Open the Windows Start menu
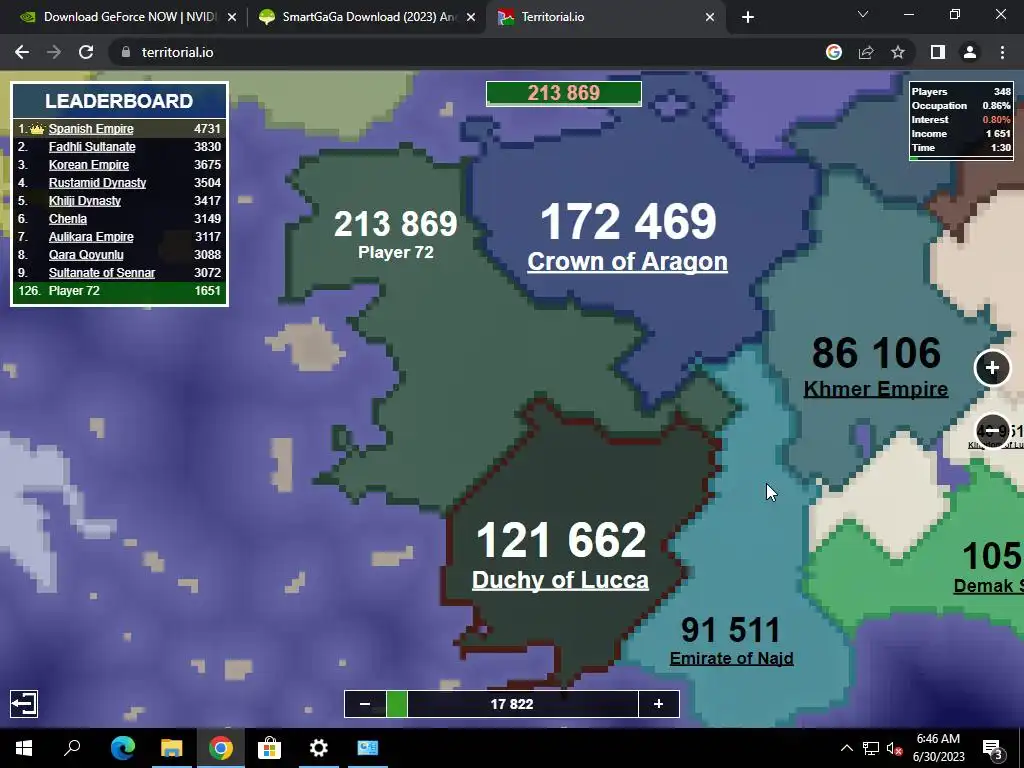Viewport: 1024px width, 768px height. point(24,748)
